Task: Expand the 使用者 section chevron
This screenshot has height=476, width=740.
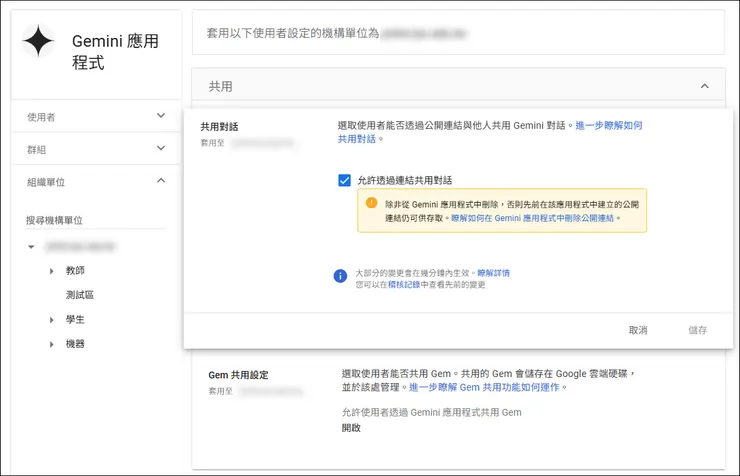Action: 161,116
